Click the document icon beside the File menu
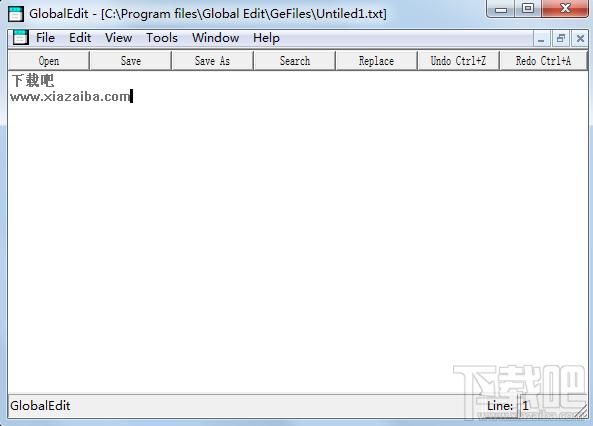This screenshot has height=426, width=593. pos(20,37)
